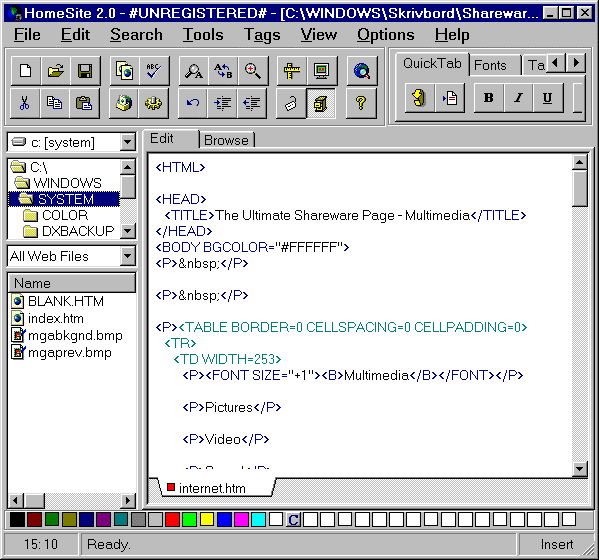Pick the cyan color swatch

pyautogui.click(x=259, y=520)
